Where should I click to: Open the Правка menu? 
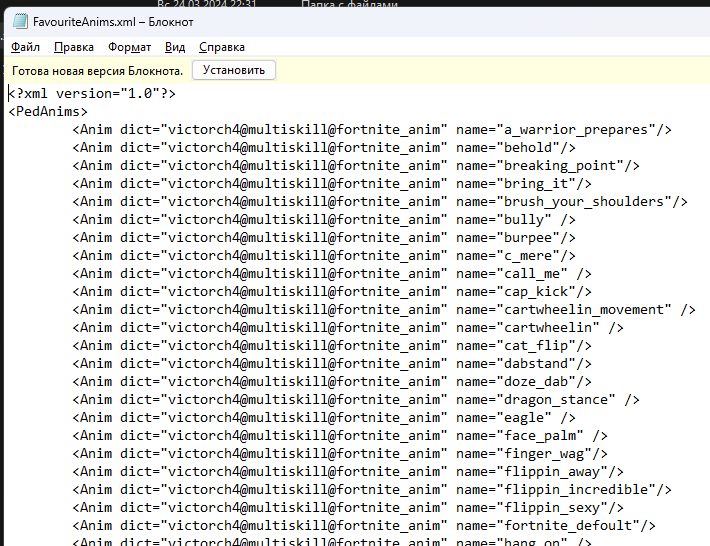[x=74, y=47]
